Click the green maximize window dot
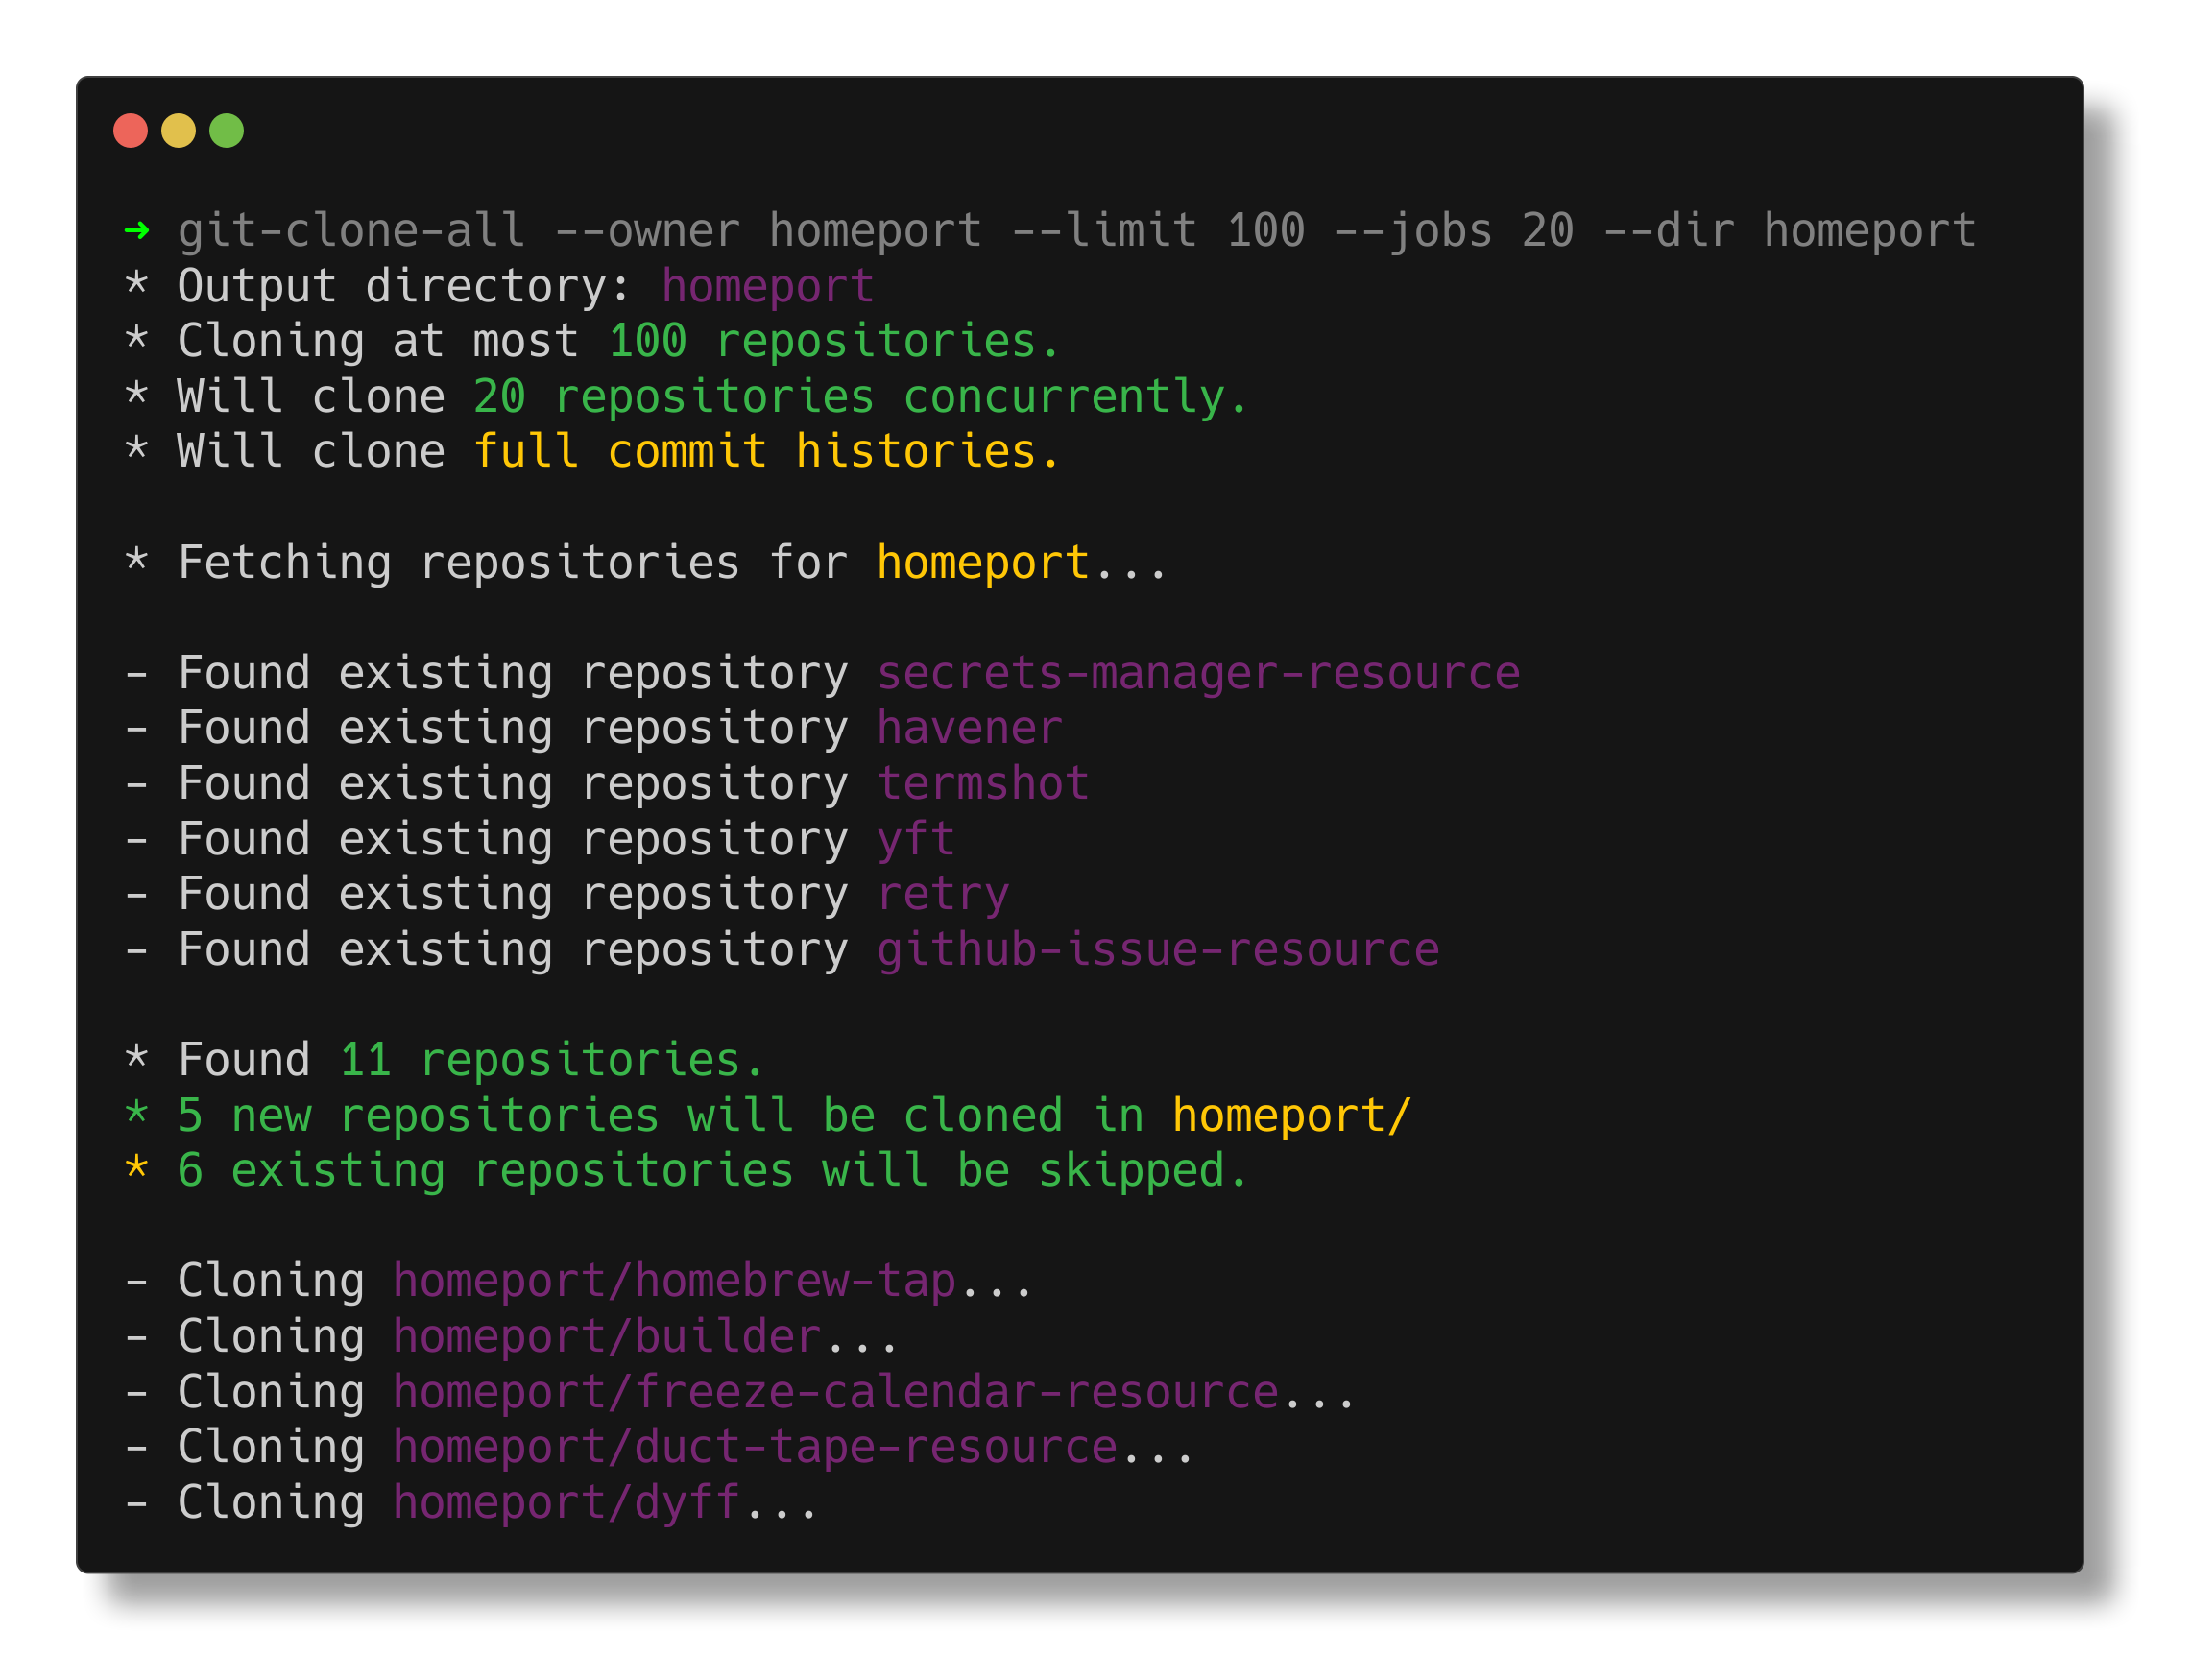Image resolution: width=2191 pixels, height=1680 pixels. [x=226, y=131]
